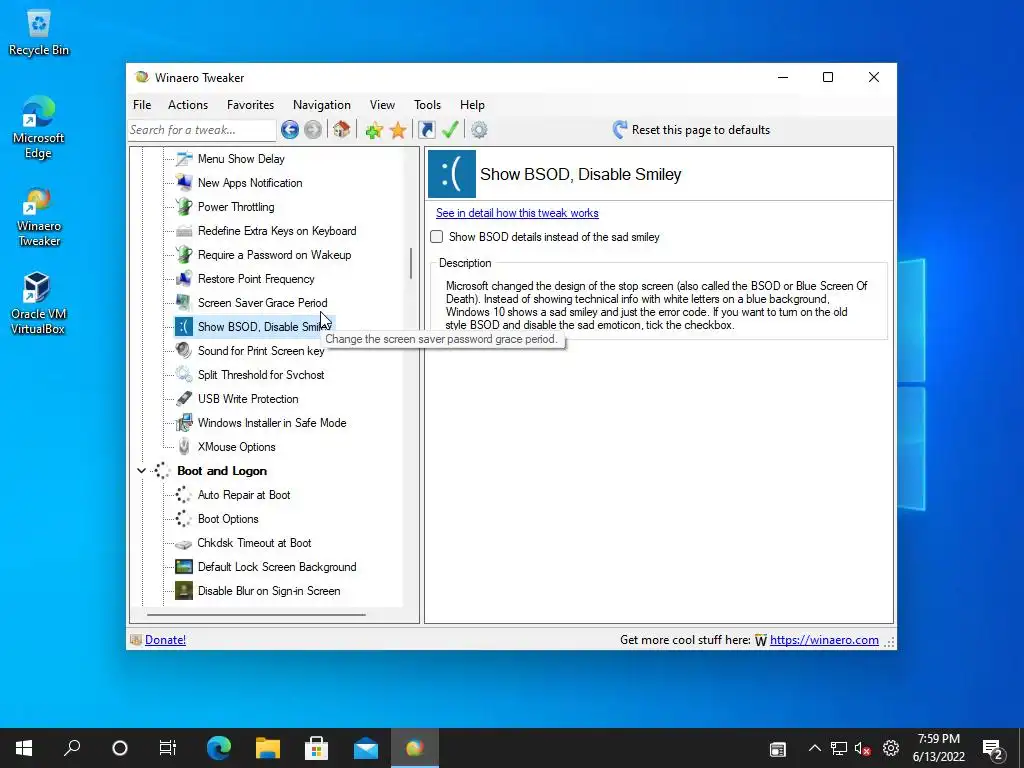
Task: Open Microsoft Store from the taskbar
Action: (x=317, y=748)
